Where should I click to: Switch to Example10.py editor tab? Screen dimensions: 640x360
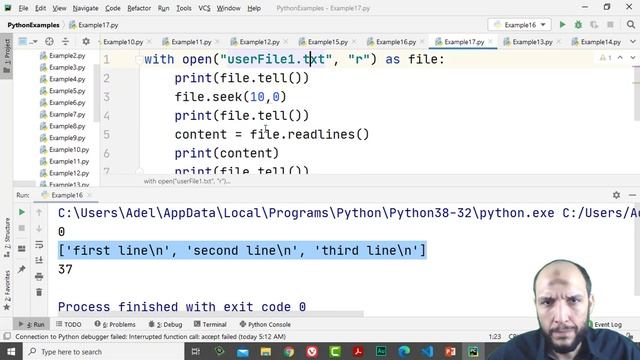point(122,42)
